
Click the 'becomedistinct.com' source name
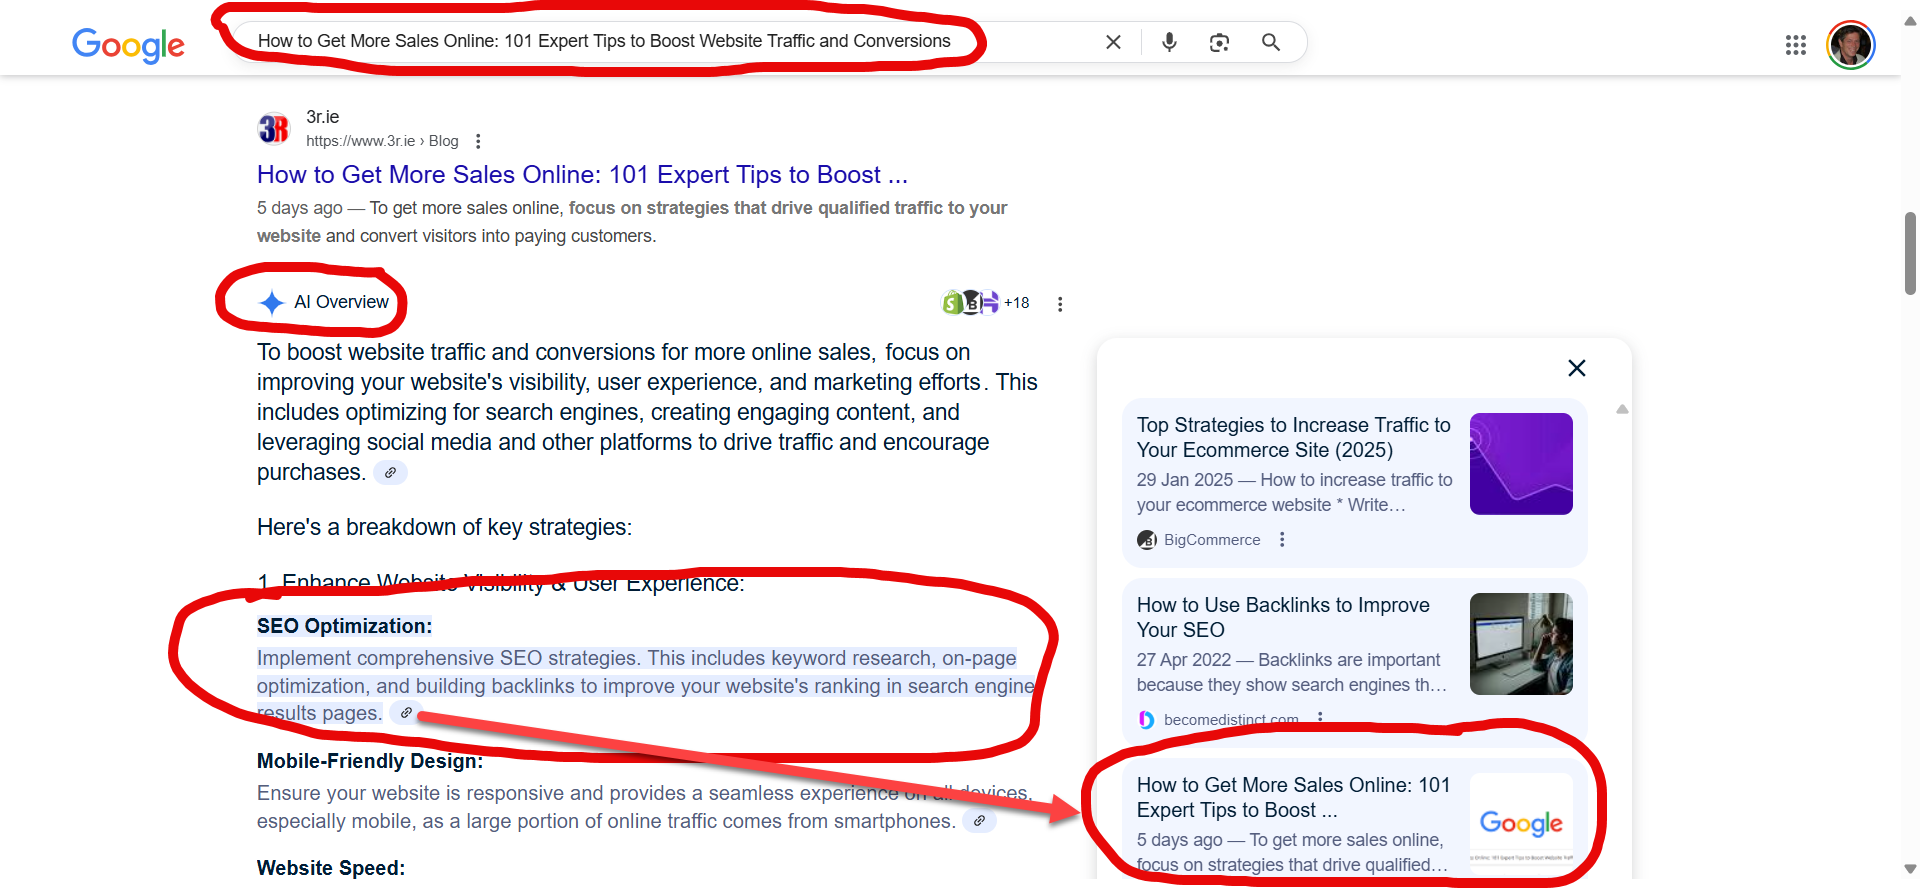click(1231, 720)
